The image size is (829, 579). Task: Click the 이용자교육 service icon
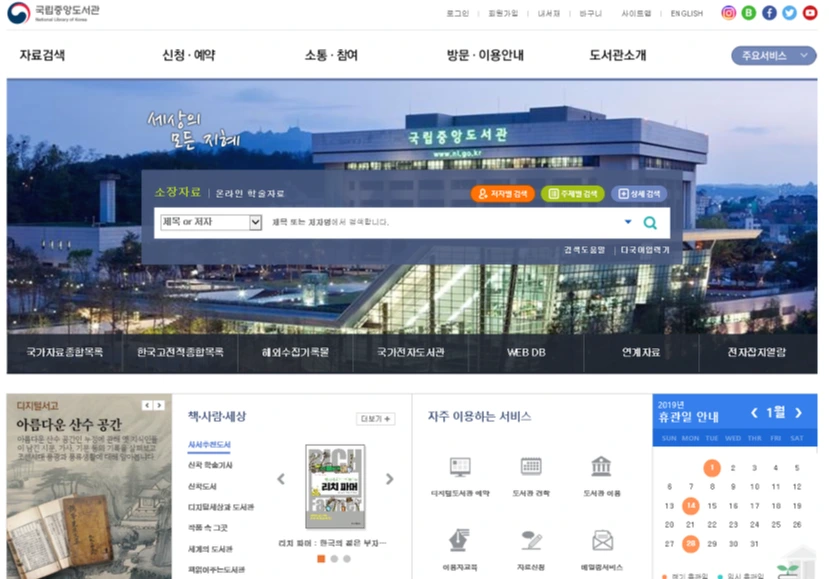(x=459, y=540)
